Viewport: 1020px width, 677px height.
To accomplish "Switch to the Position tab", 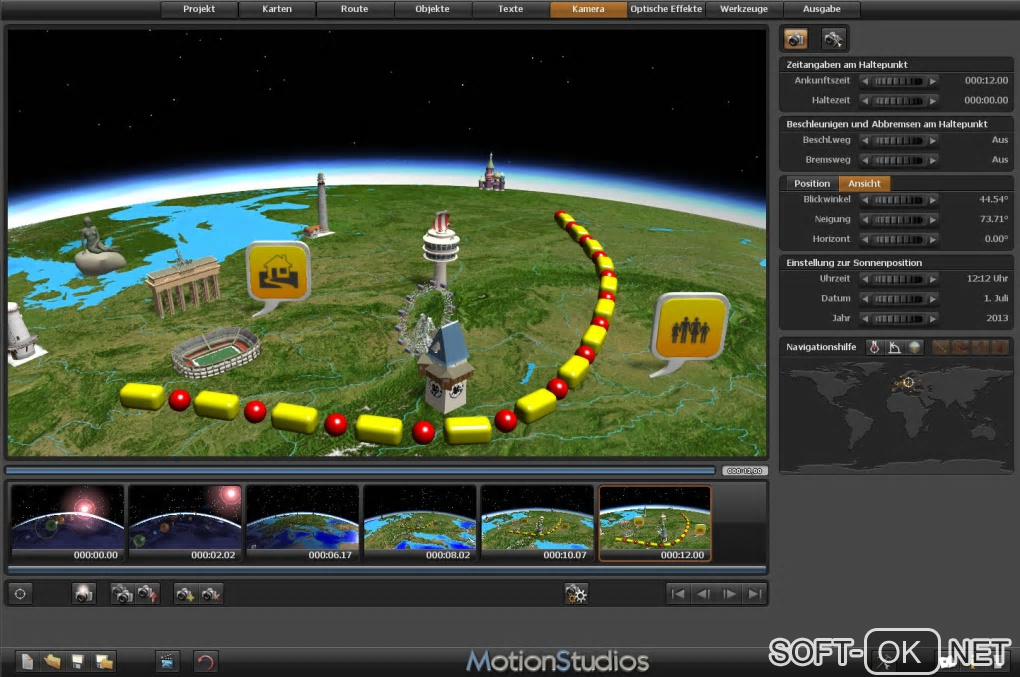I will coord(812,183).
